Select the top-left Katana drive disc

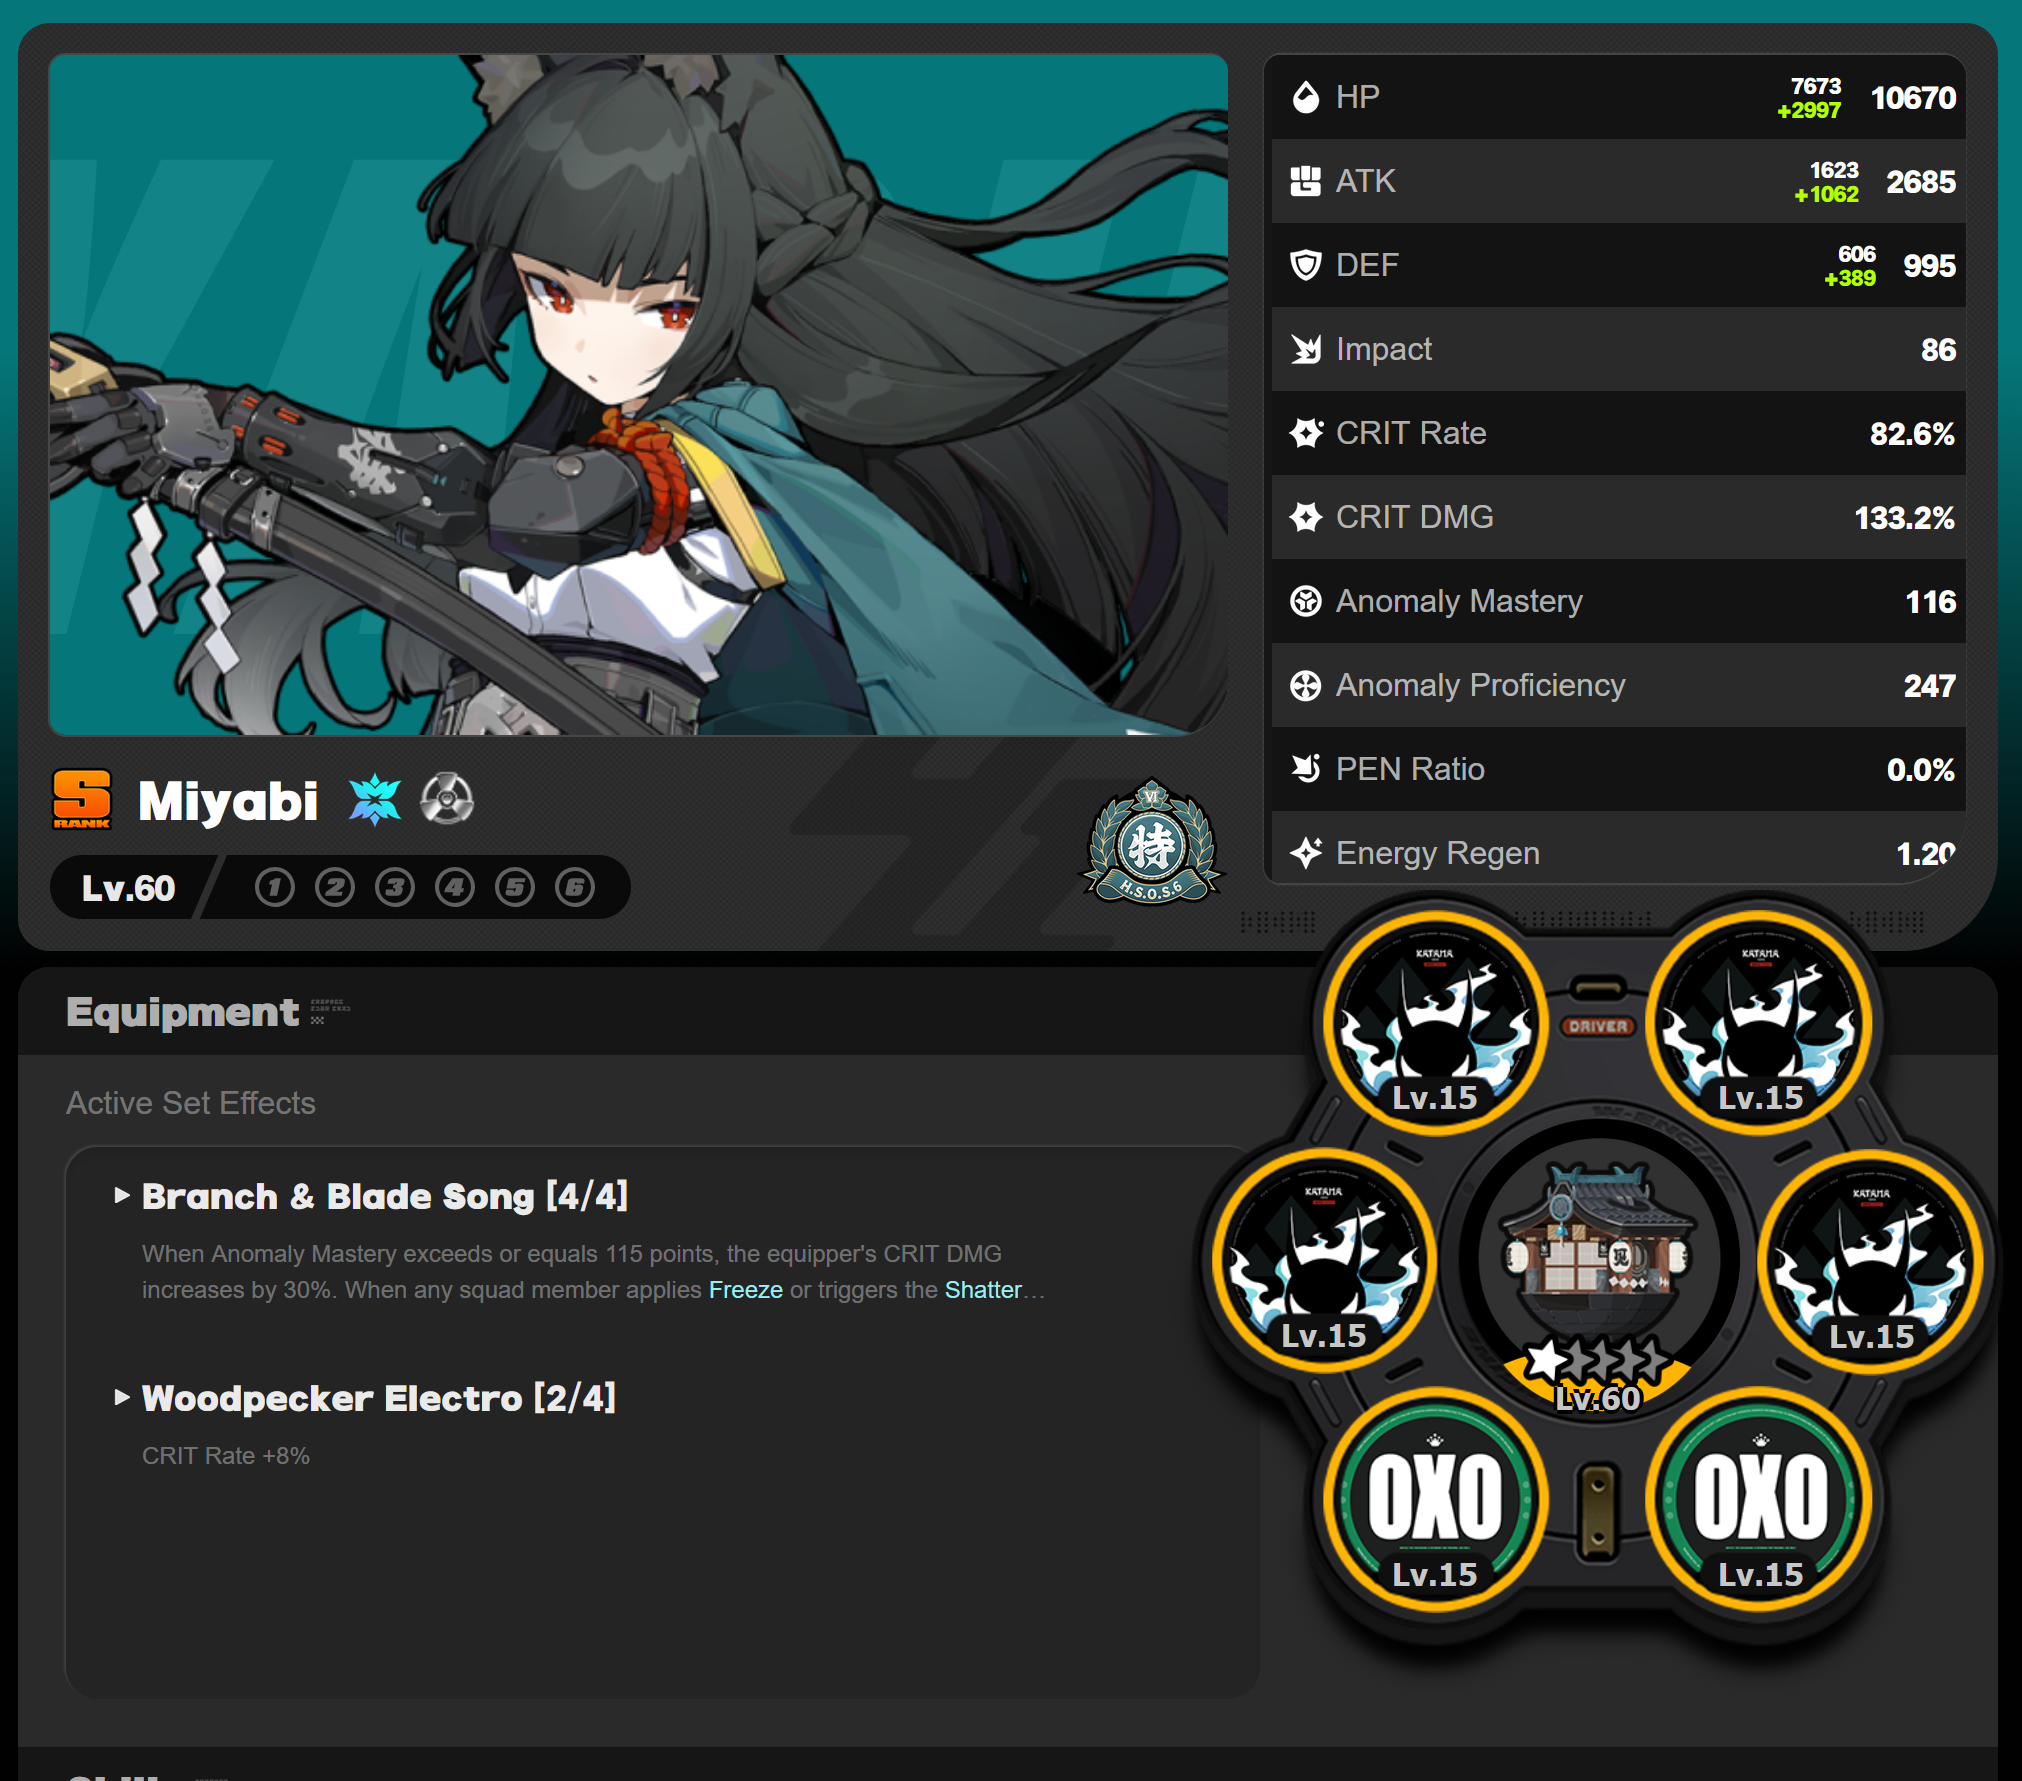[x=1434, y=1023]
